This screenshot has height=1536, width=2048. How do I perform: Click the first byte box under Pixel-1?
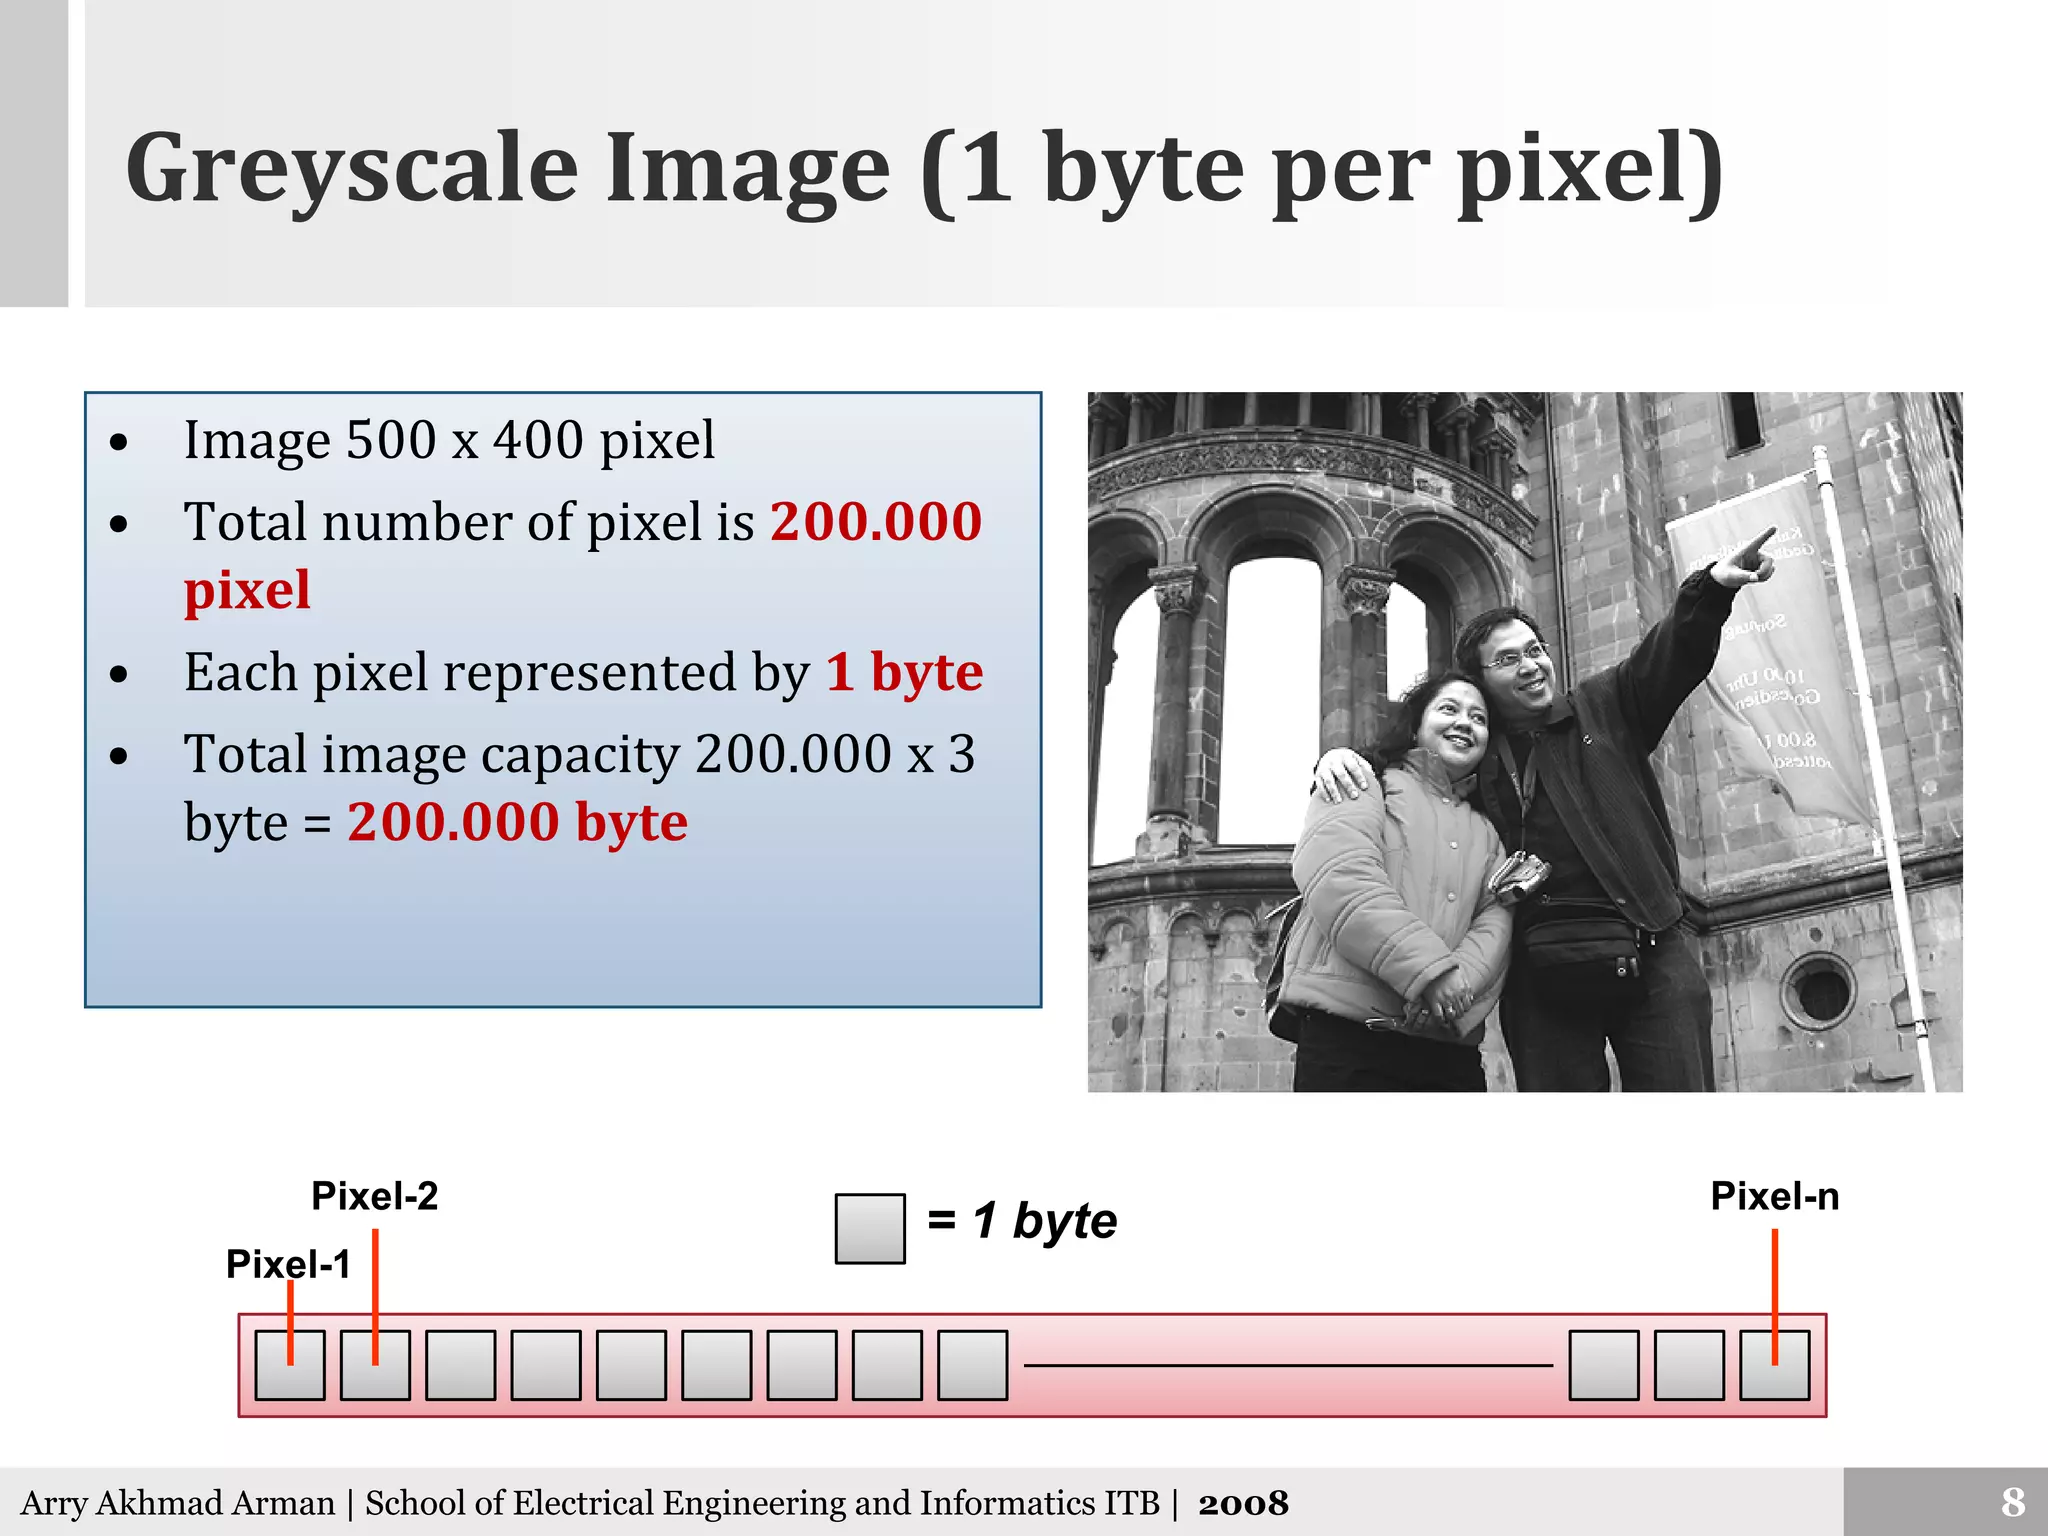point(290,1365)
